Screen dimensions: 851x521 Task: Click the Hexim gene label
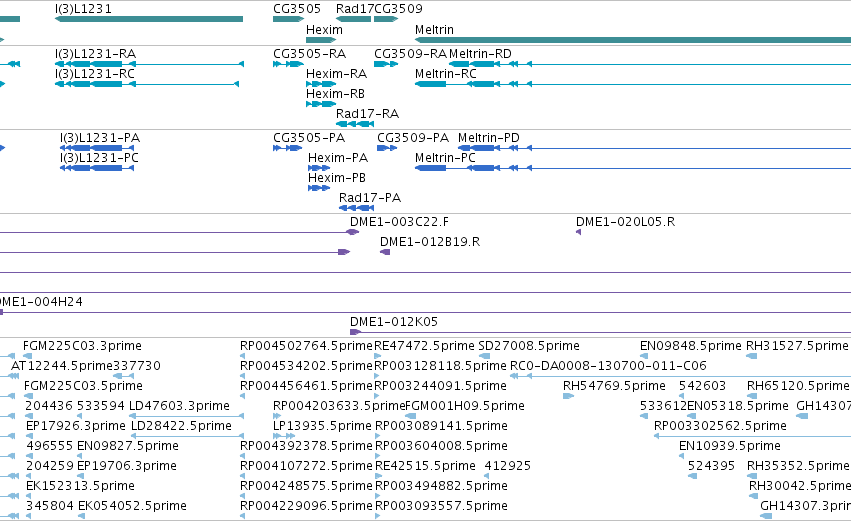pyautogui.click(x=325, y=30)
